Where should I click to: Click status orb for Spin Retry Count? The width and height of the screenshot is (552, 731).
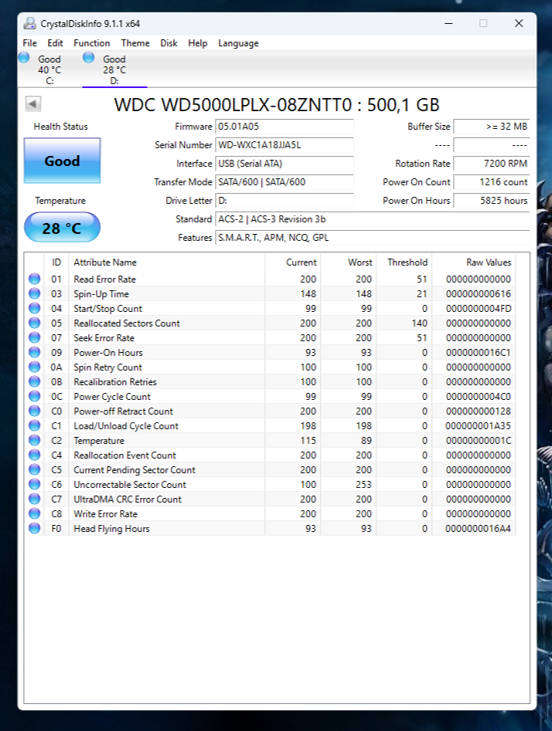34,366
